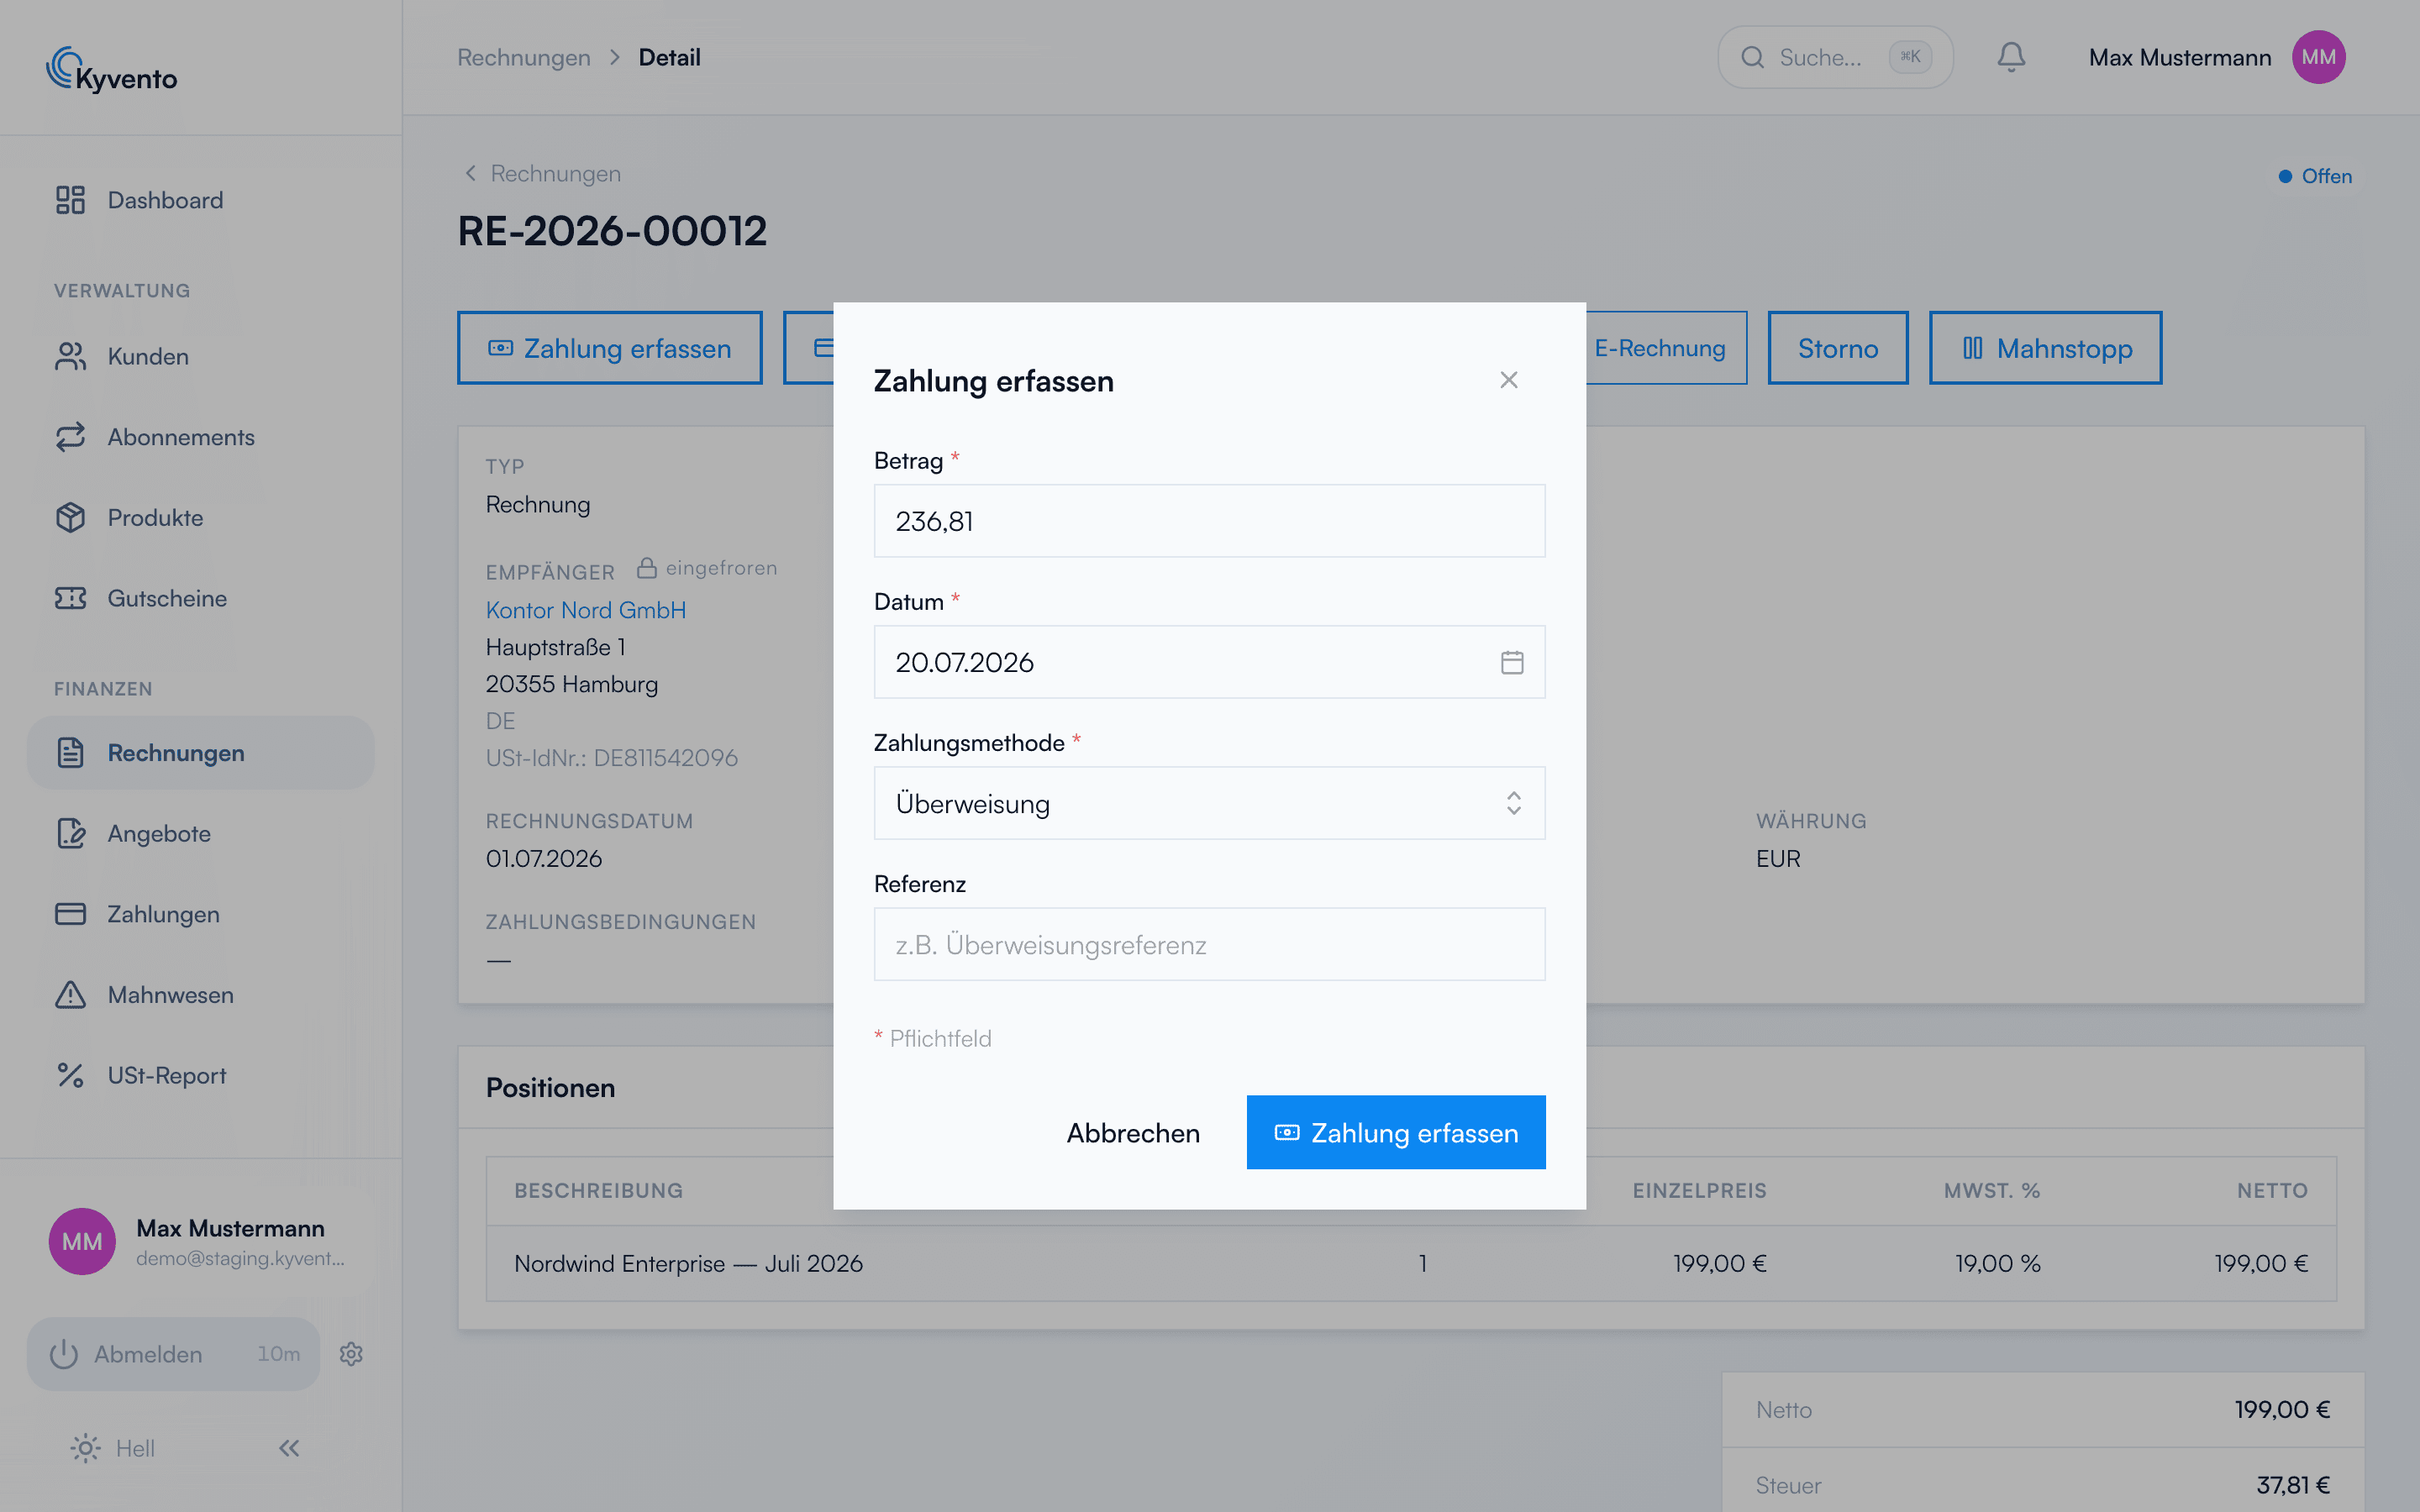Submit the blue Zahlung erfassen button
2420x1512 pixels.
click(x=1396, y=1132)
